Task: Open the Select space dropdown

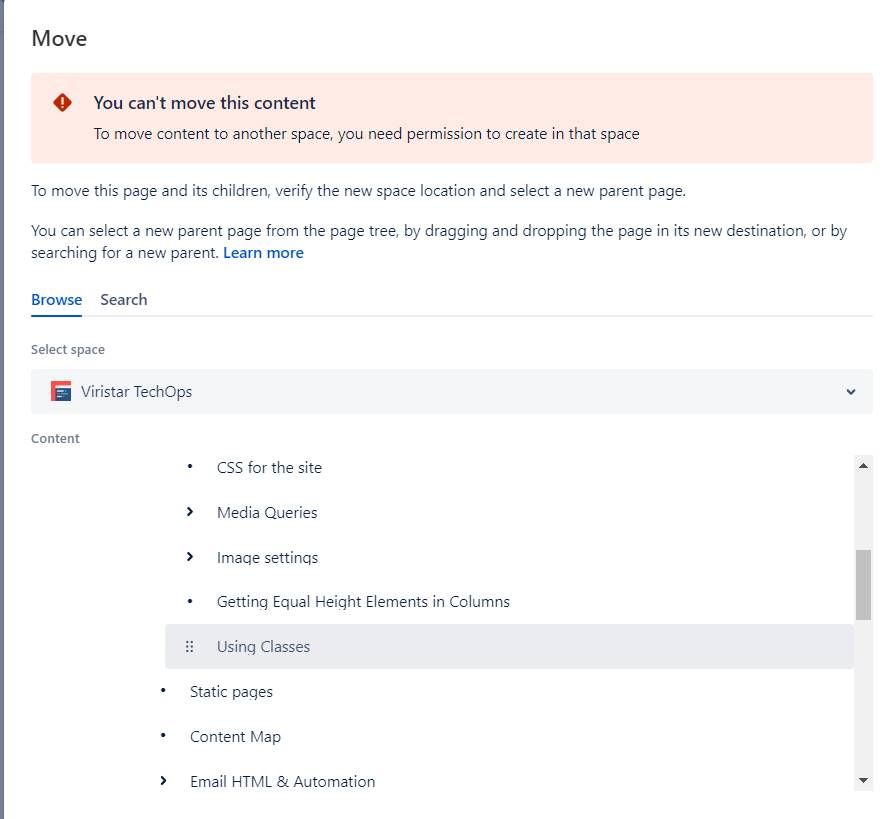Action: point(849,391)
